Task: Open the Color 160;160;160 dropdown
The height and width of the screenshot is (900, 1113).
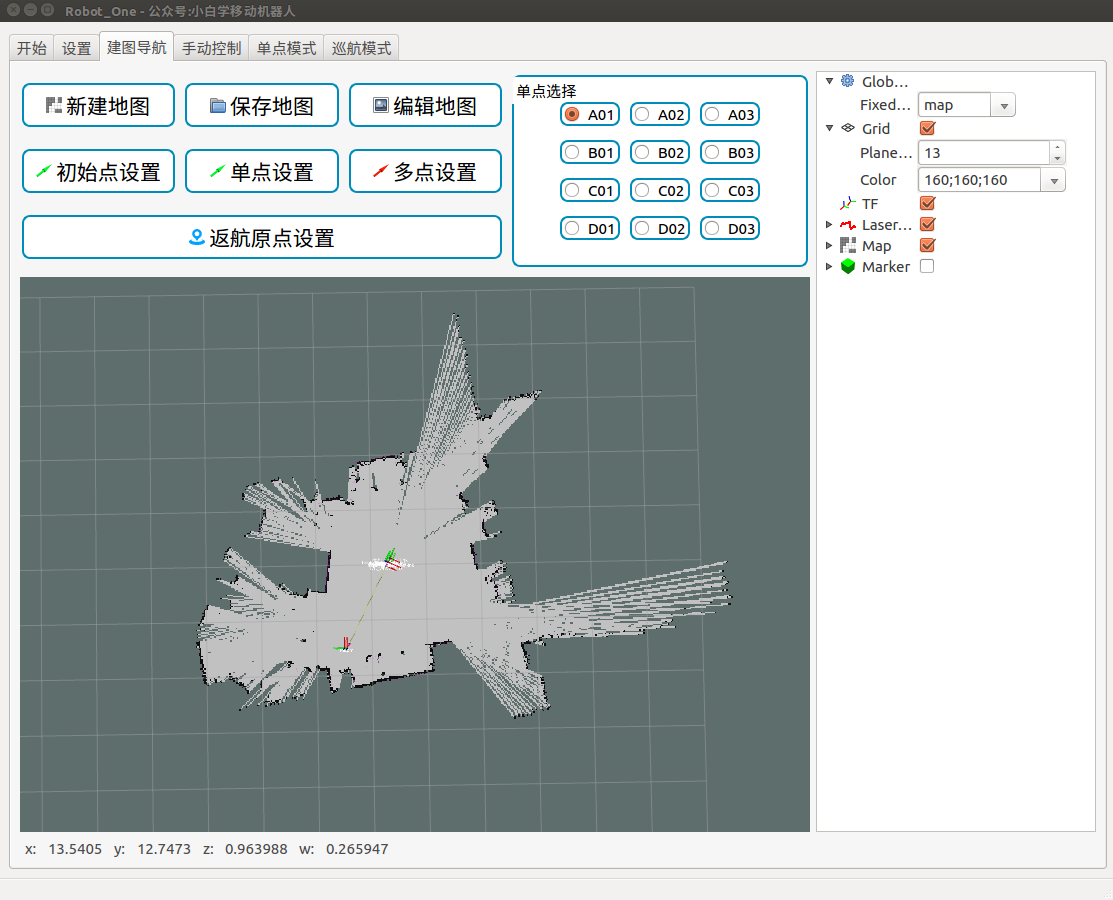Action: pyautogui.click(x=1054, y=180)
